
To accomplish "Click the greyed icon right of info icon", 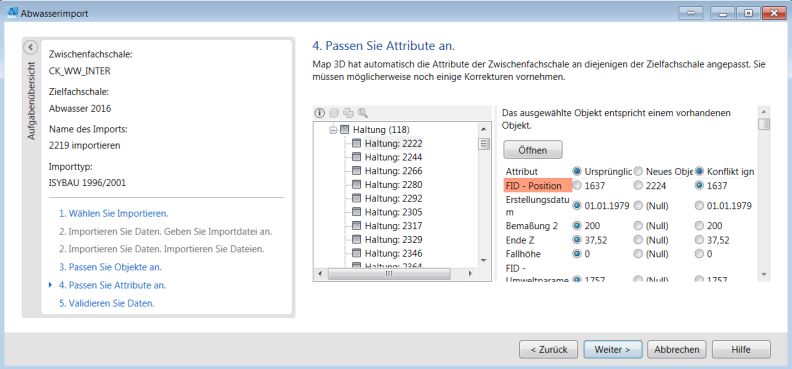I will [x=333, y=113].
